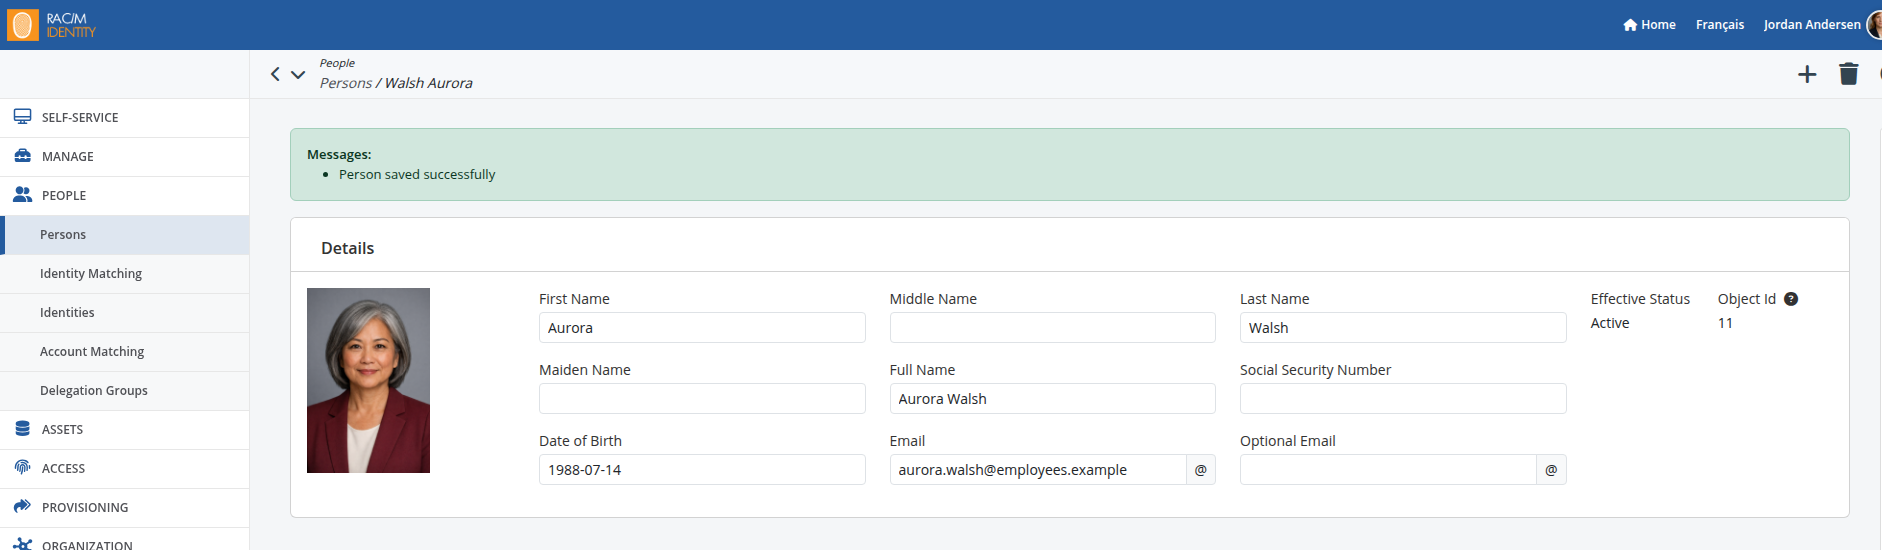Click the Active status value
This screenshot has width=1882, height=550.
click(x=1610, y=323)
